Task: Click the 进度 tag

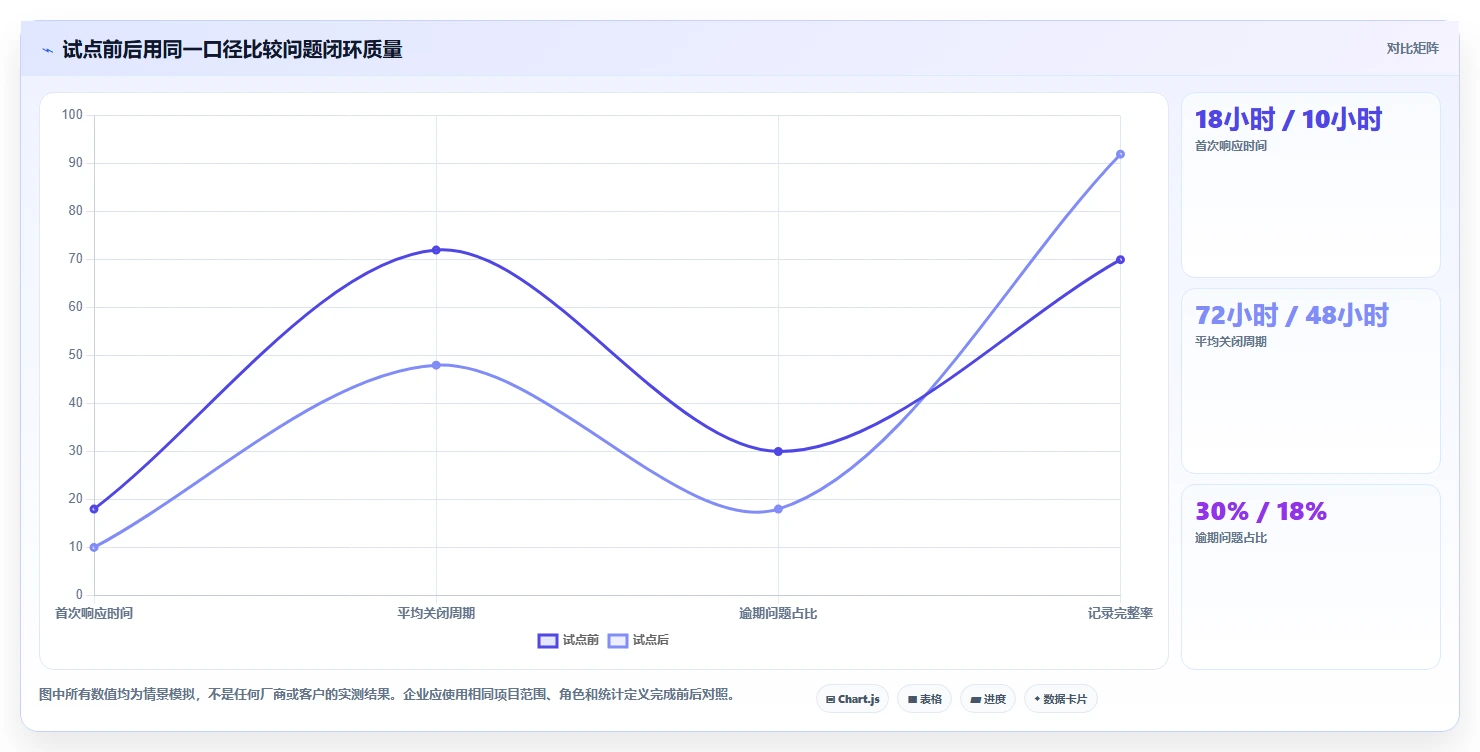Action: tap(987, 699)
